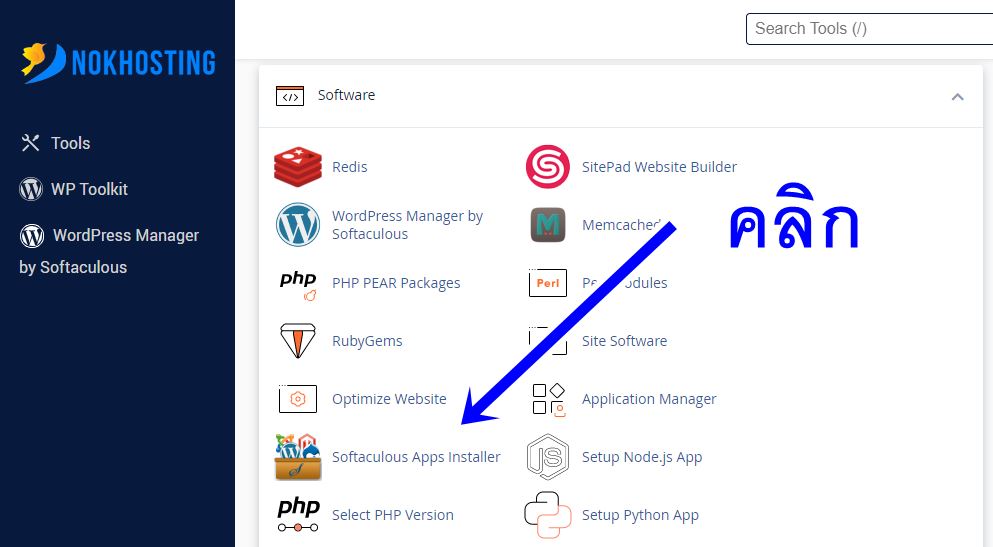The width and height of the screenshot is (993, 547).
Task: Open the Setup Node.js App link
Action: (x=642, y=457)
